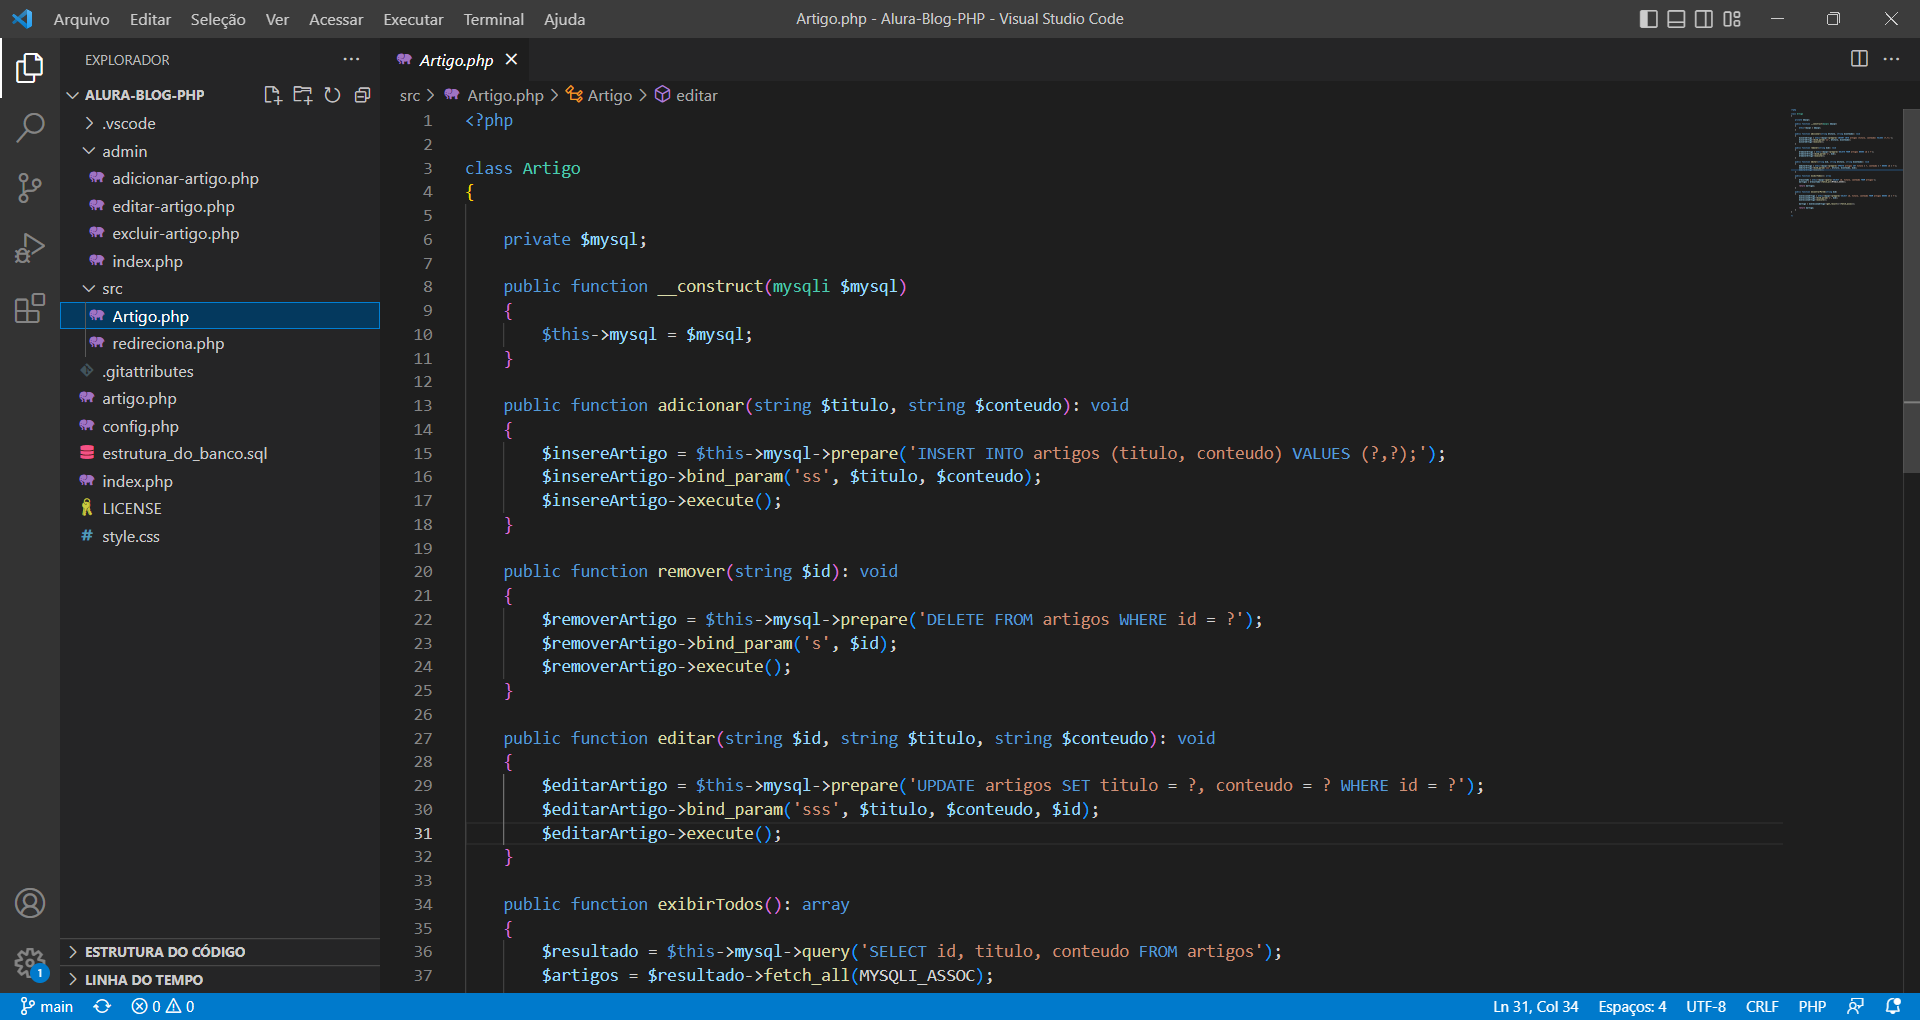
Task: Collapse all folders in explorer
Action: click(x=362, y=95)
